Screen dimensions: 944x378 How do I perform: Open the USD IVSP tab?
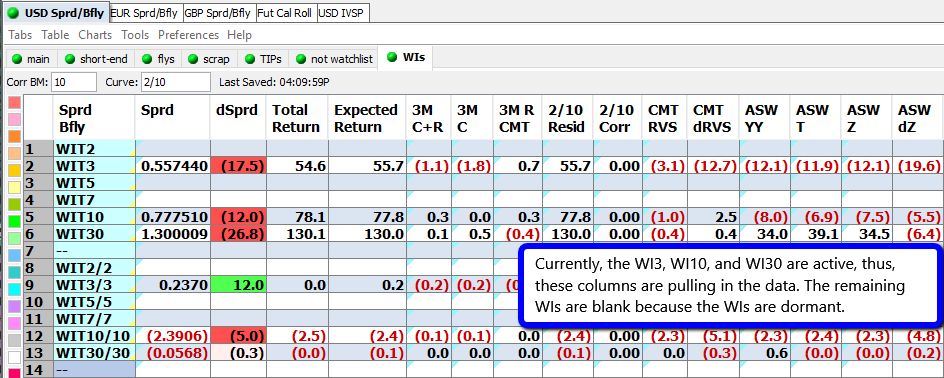click(343, 13)
